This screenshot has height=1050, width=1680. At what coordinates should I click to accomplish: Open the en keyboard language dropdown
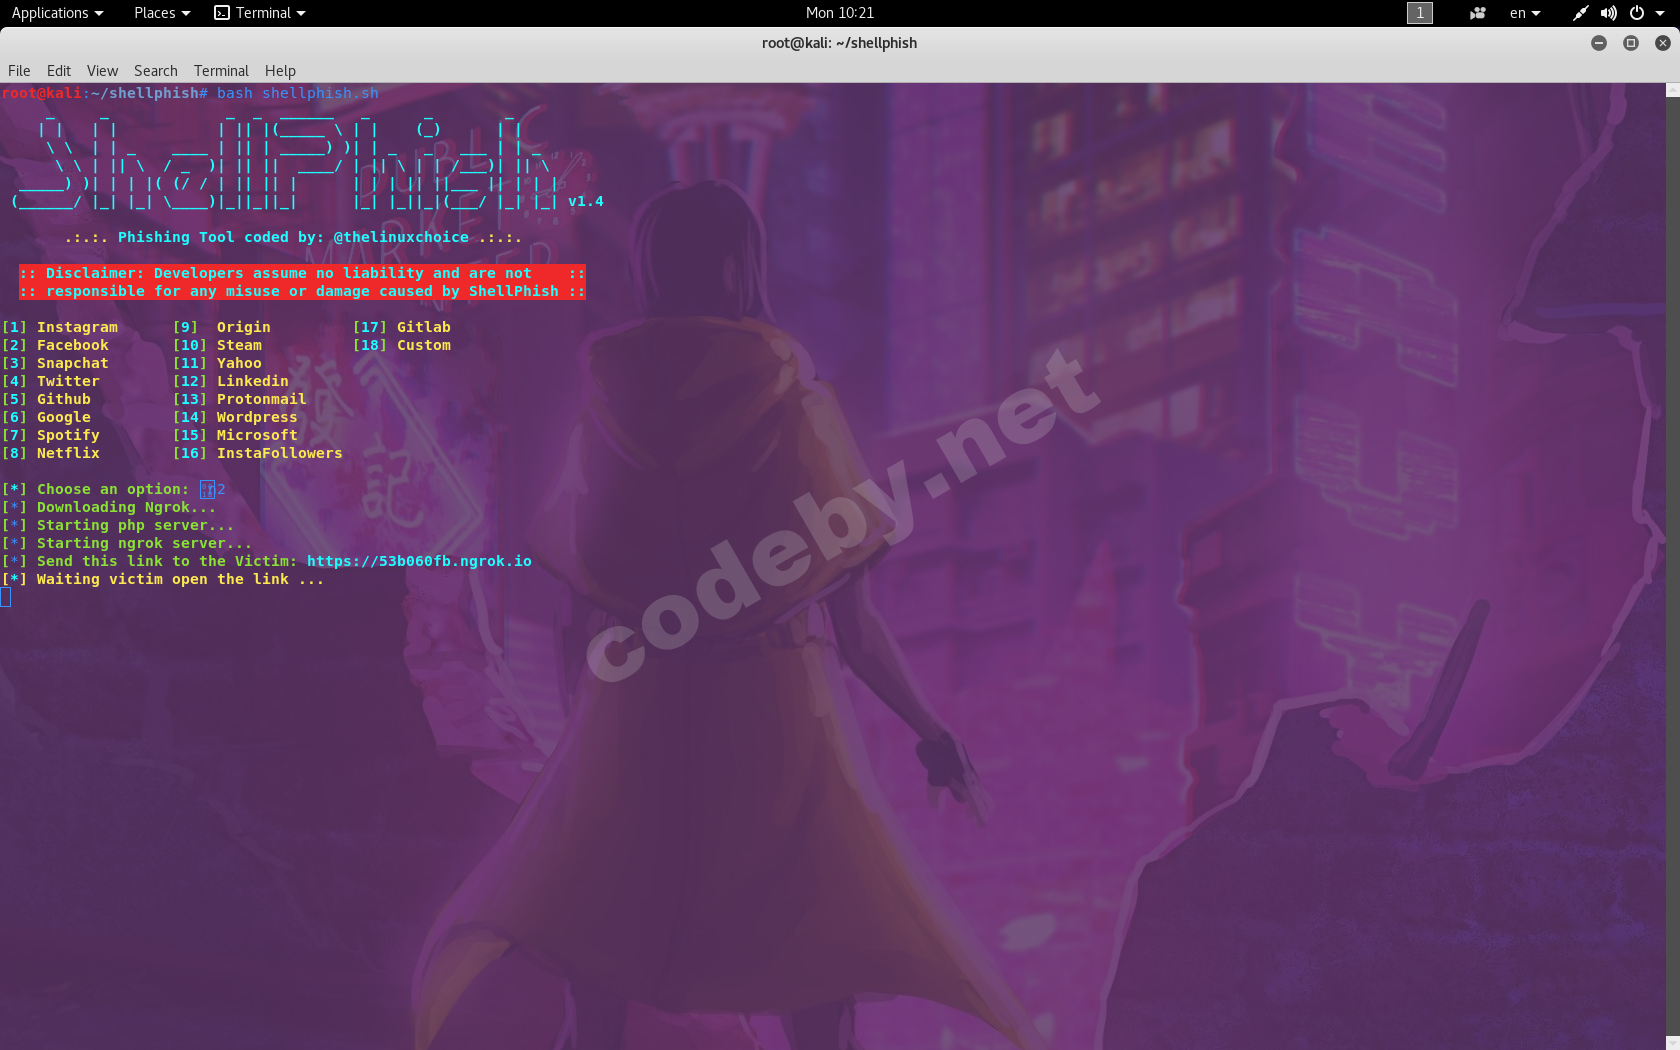1525,13
